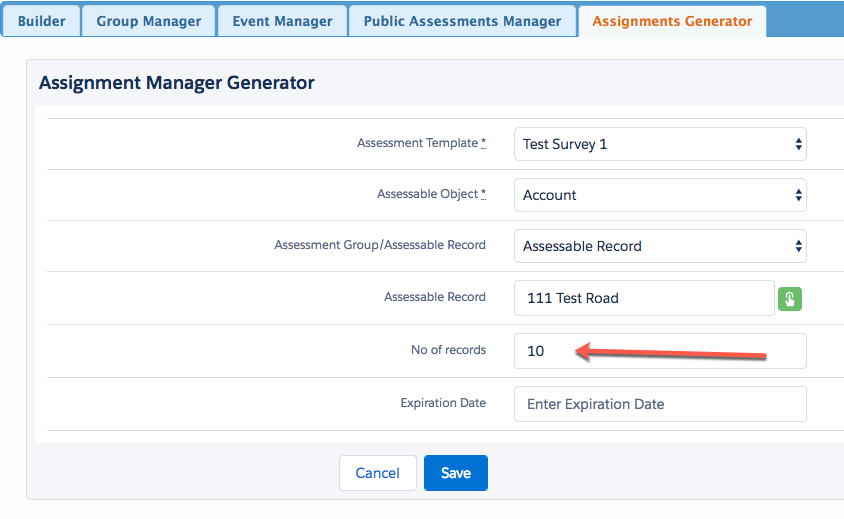Click the Assessment Group/Assessable Record label
Viewport: 844px width, 519px height.
(380, 245)
